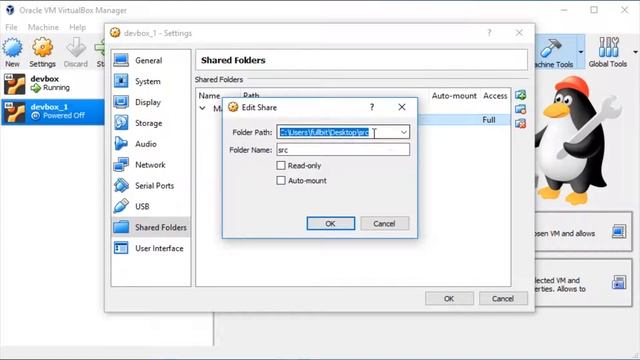Click the Name column header
Screen dimensions: 640x360
point(209,96)
